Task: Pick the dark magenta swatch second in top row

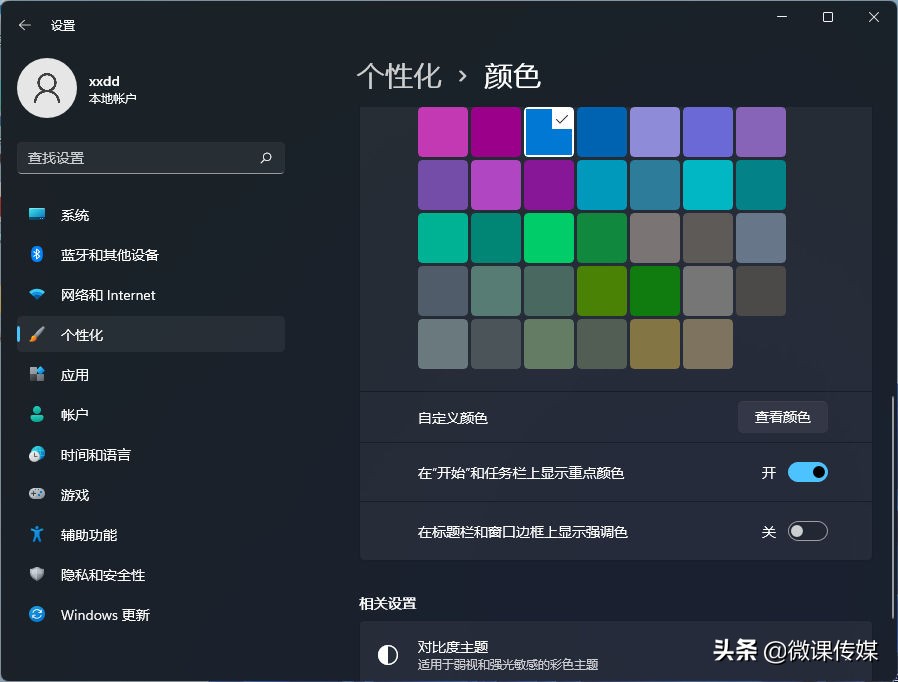Action: pos(496,132)
